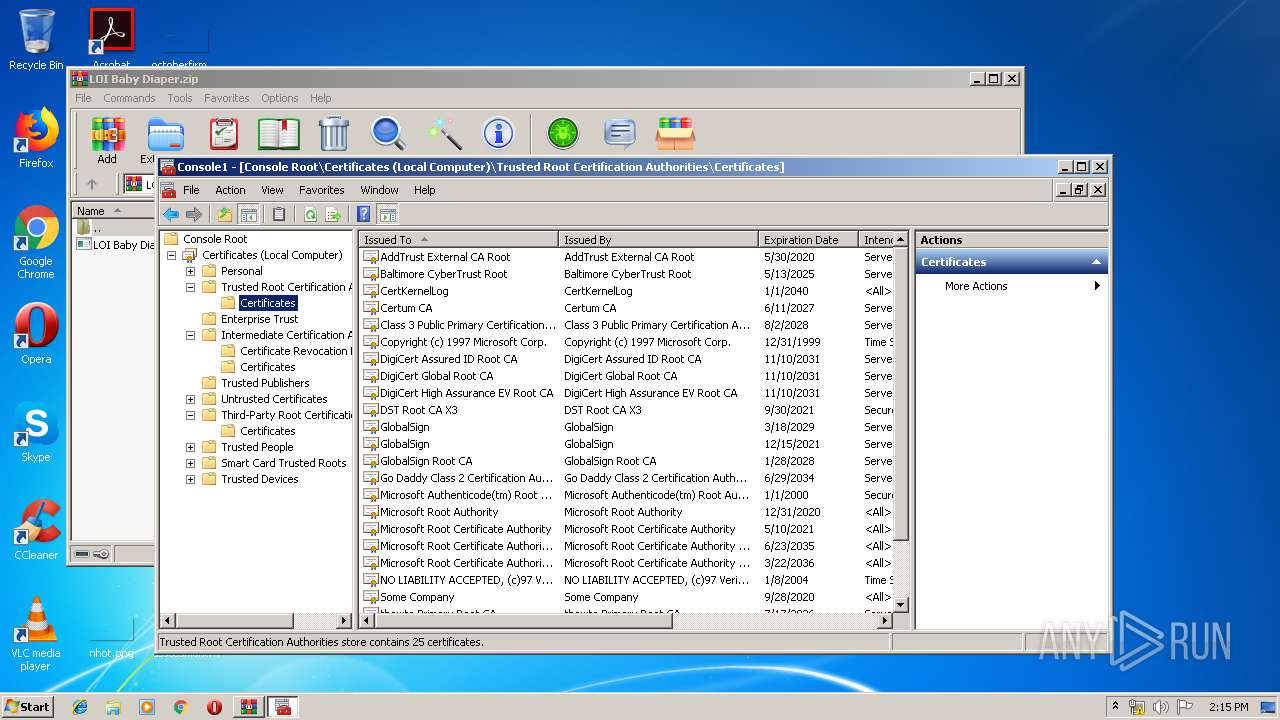Click the Windows Start button
Screen dimensions: 1280x720
coord(28,706)
